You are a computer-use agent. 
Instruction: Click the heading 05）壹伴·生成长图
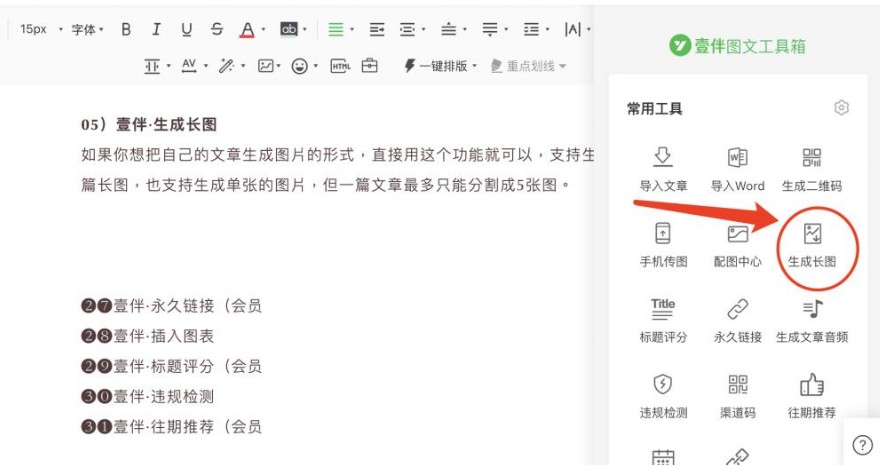[149, 124]
